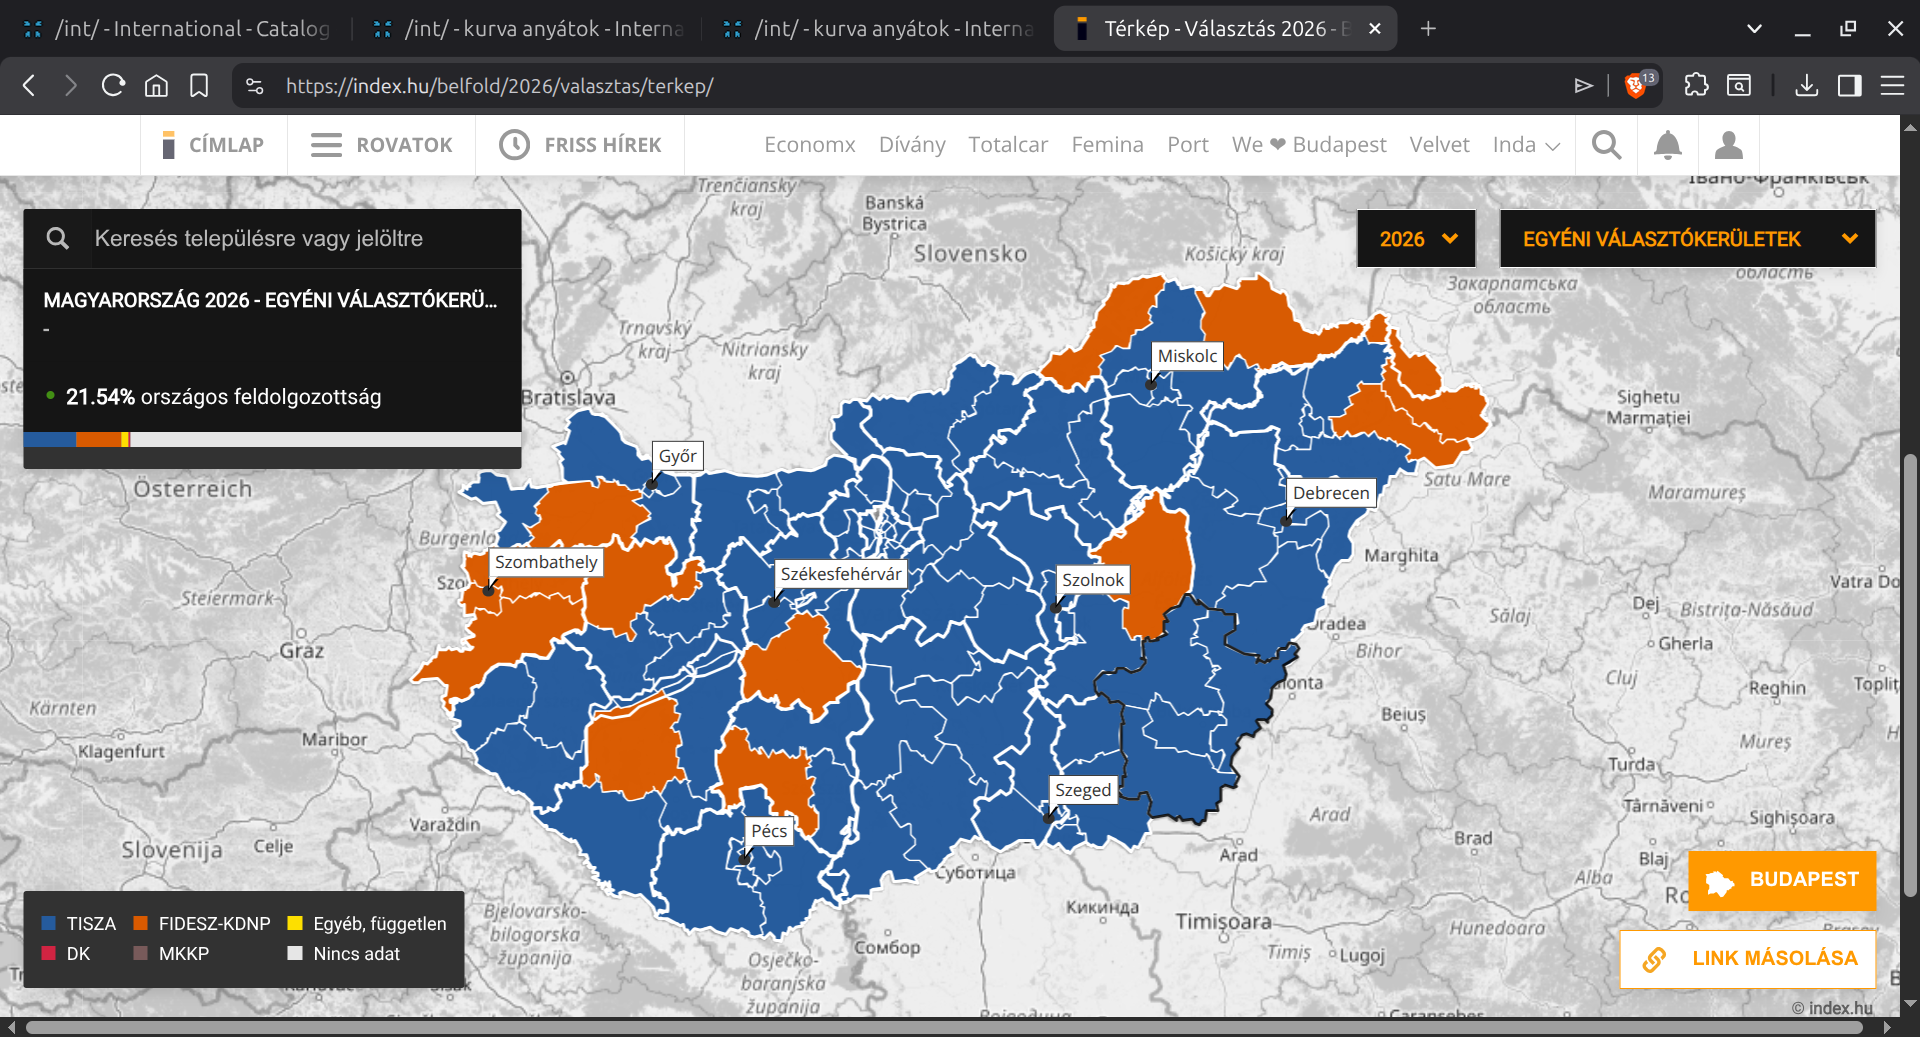Open the 2026 year dropdown

(1416, 238)
